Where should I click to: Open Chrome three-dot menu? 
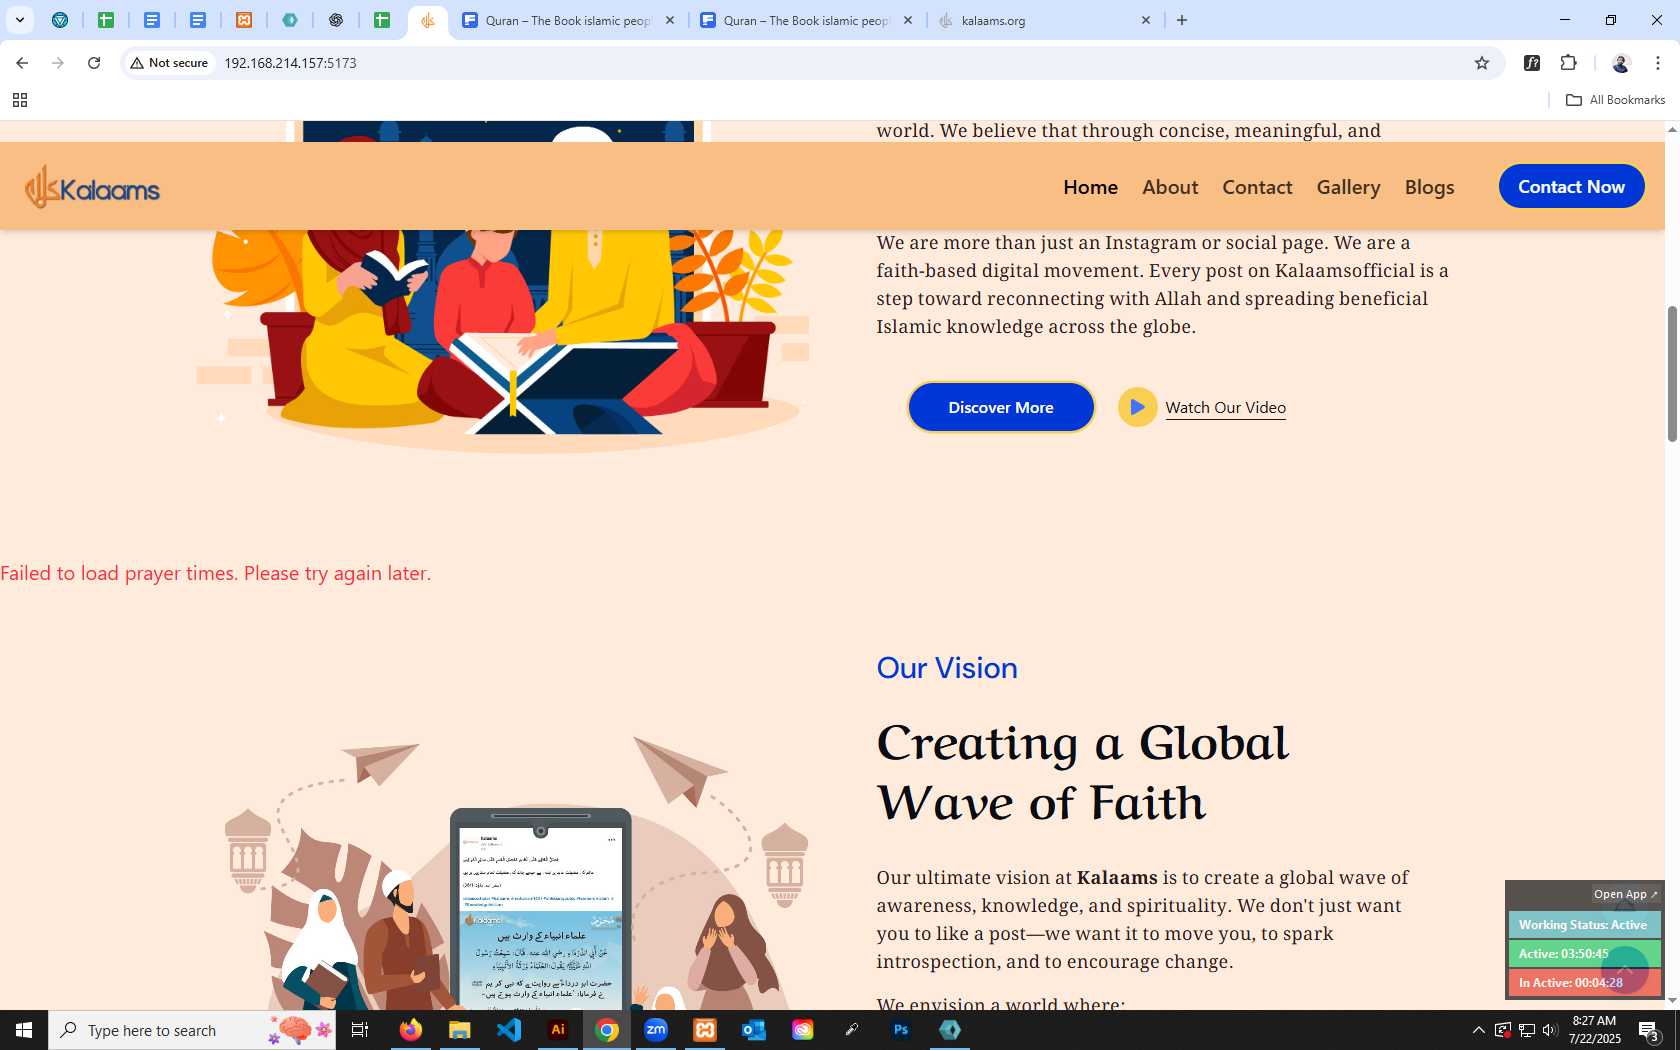coord(1658,63)
